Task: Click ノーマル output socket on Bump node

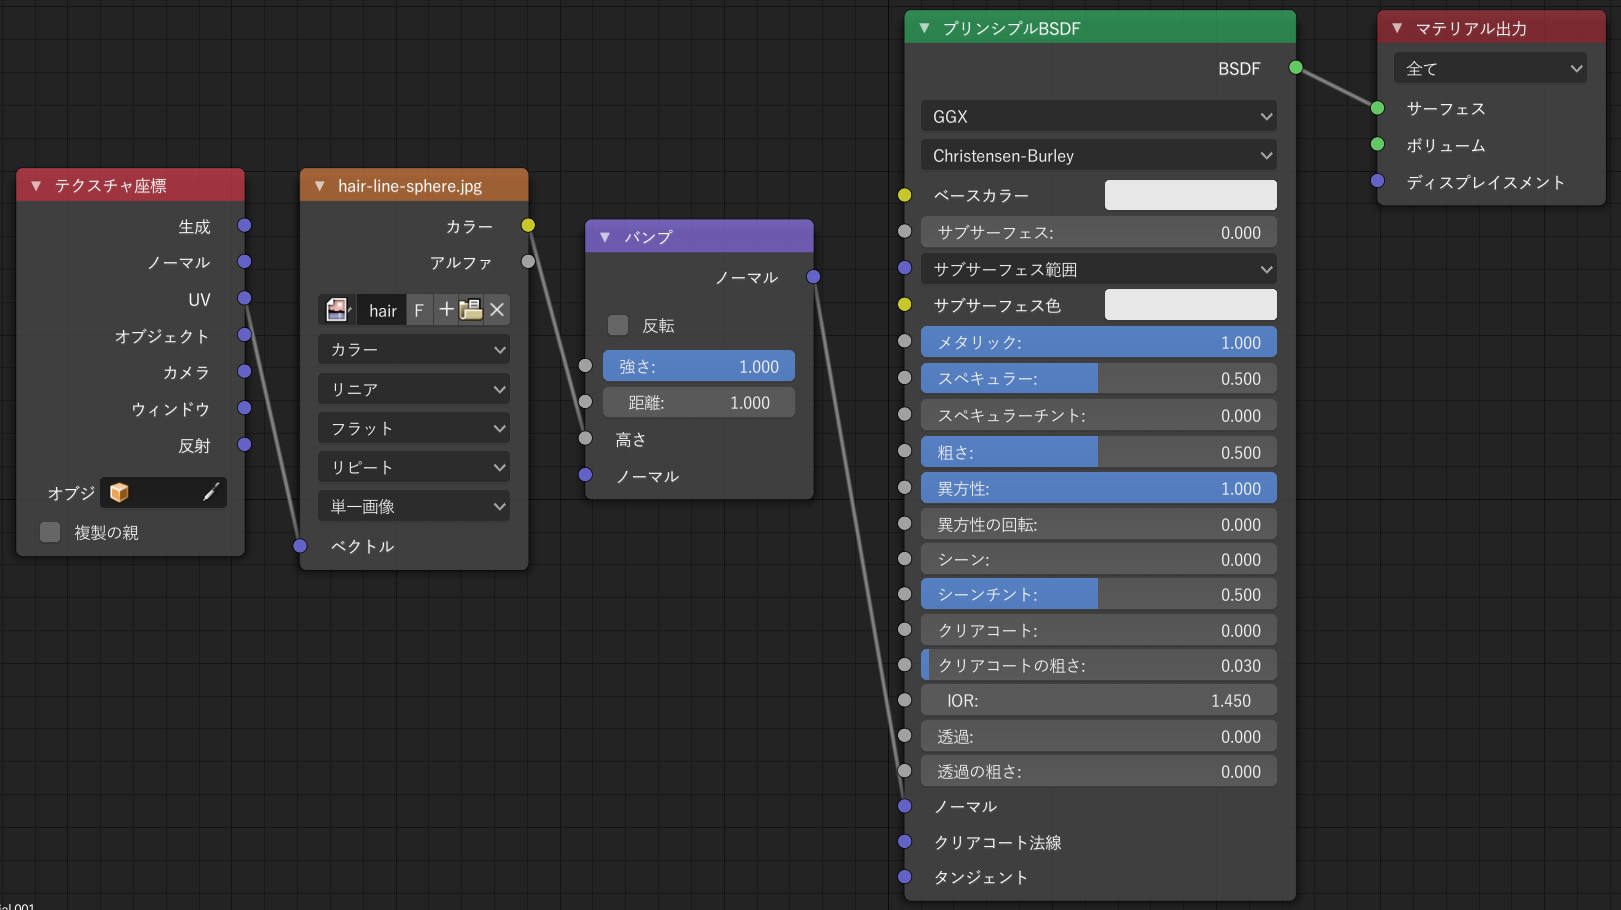Action: tap(813, 276)
